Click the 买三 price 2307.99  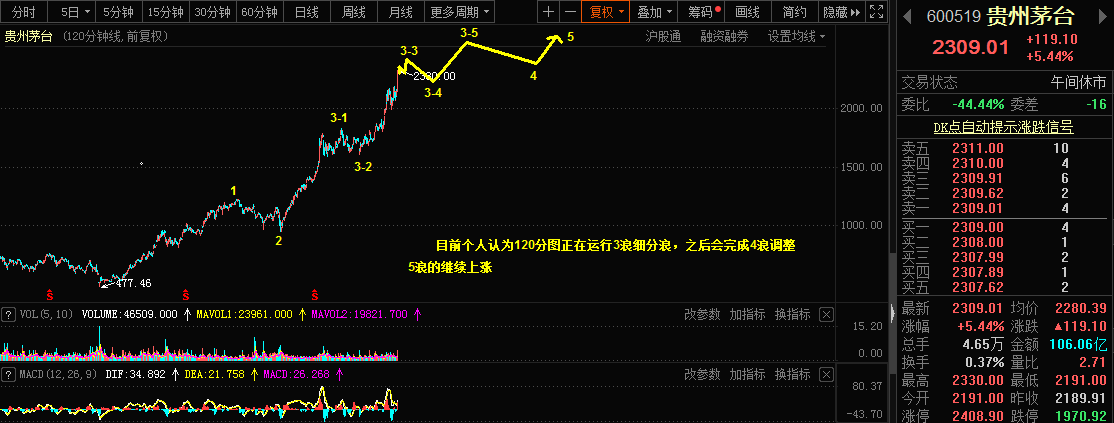[978, 257]
